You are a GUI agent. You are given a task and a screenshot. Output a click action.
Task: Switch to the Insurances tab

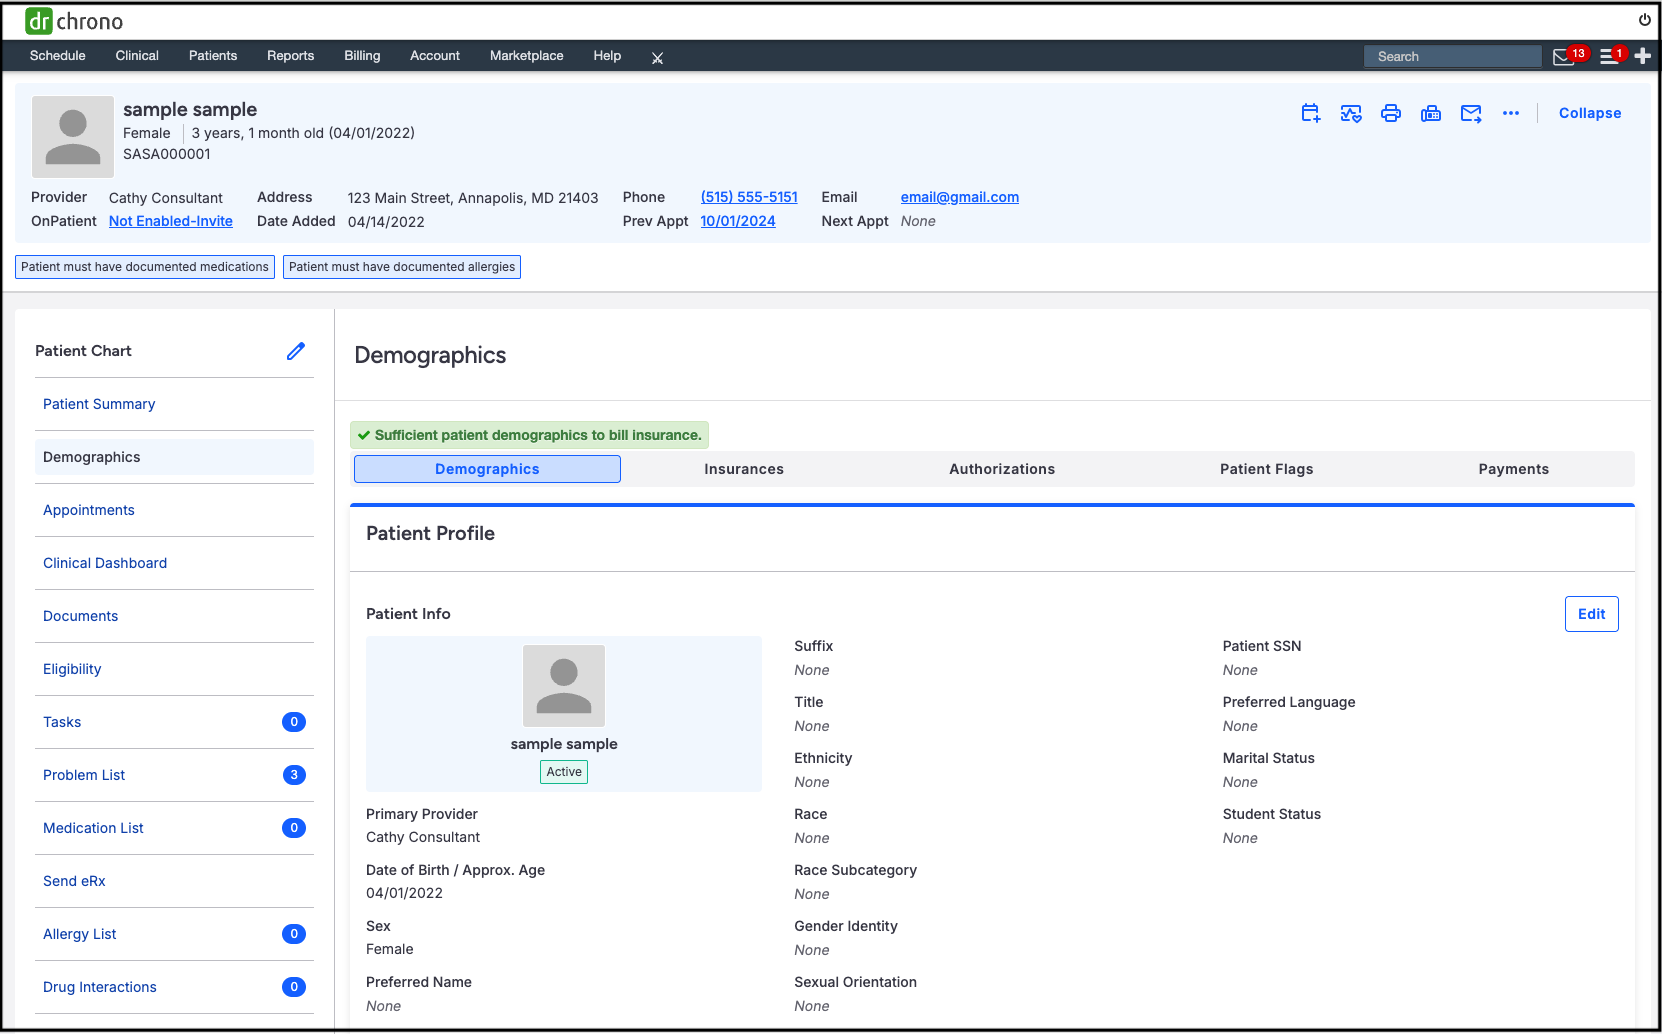coord(743,469)
